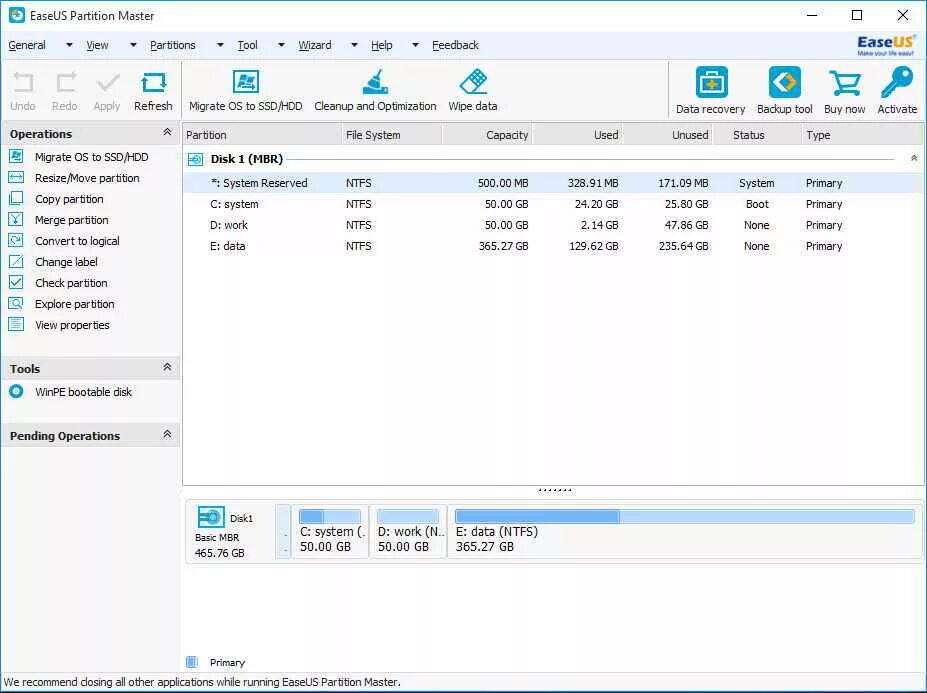This screenshot has width=927, height=693.
Task: Click the Disk 1 (MBR) disk icon
Action: (195, 159)
